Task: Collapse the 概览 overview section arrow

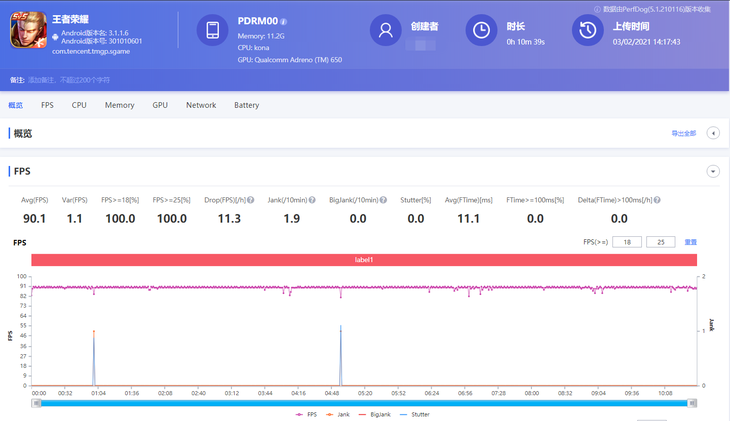Action: point(713,133)
